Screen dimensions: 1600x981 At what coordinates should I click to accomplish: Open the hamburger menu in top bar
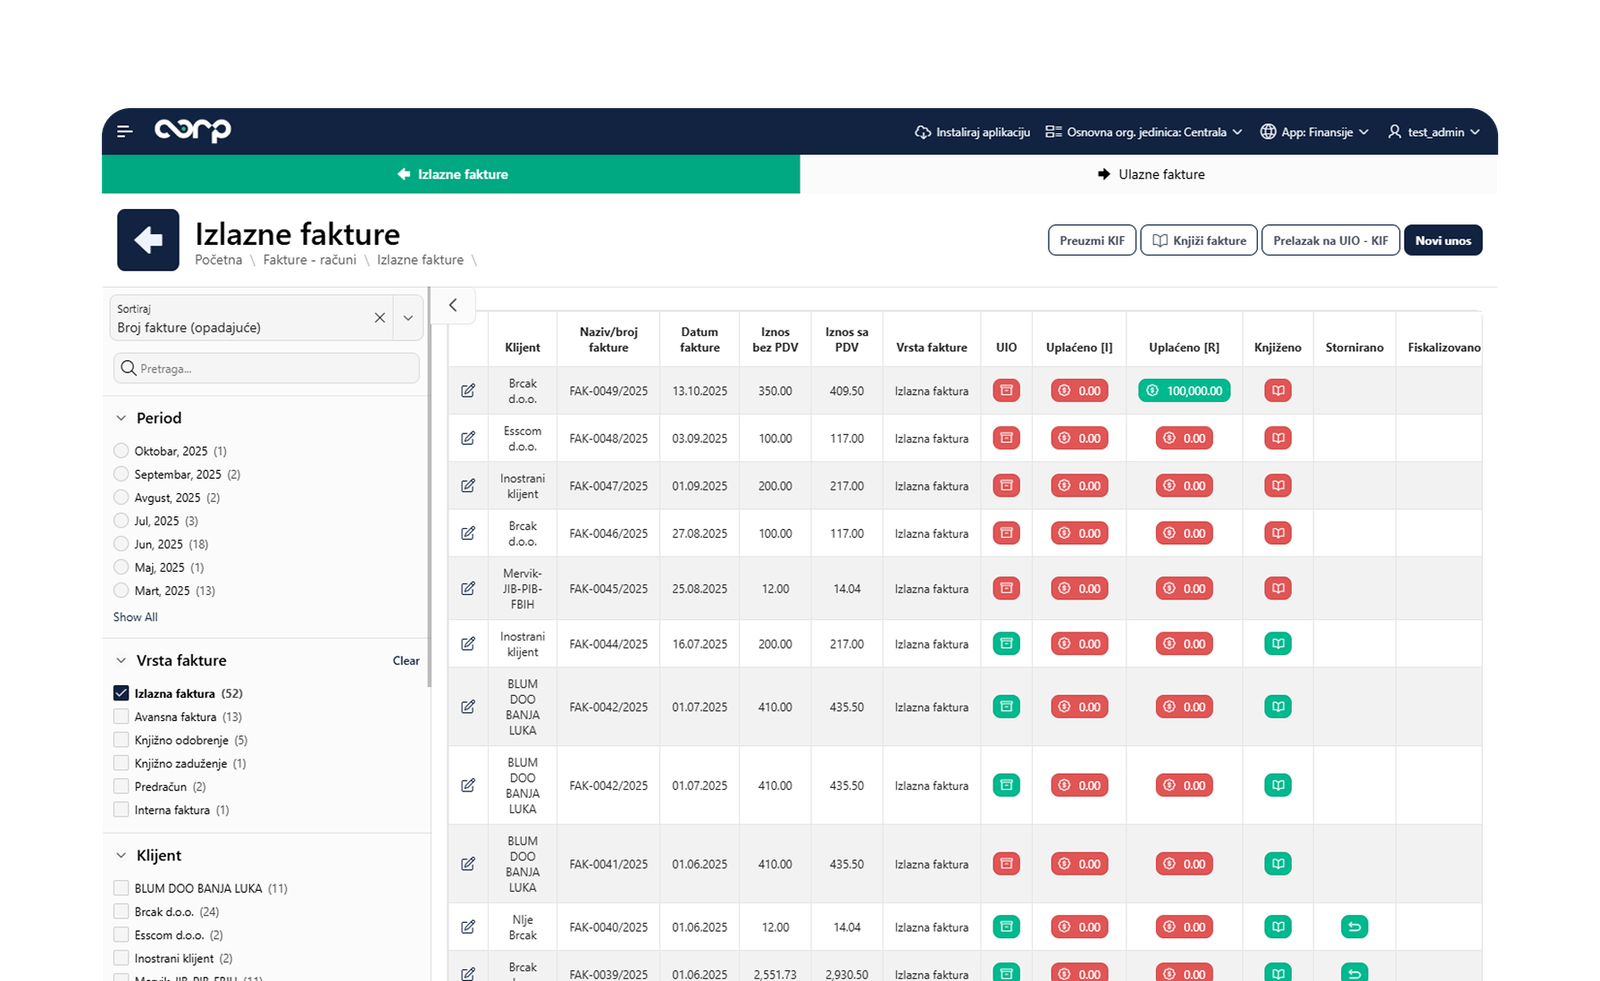(124, 131)
